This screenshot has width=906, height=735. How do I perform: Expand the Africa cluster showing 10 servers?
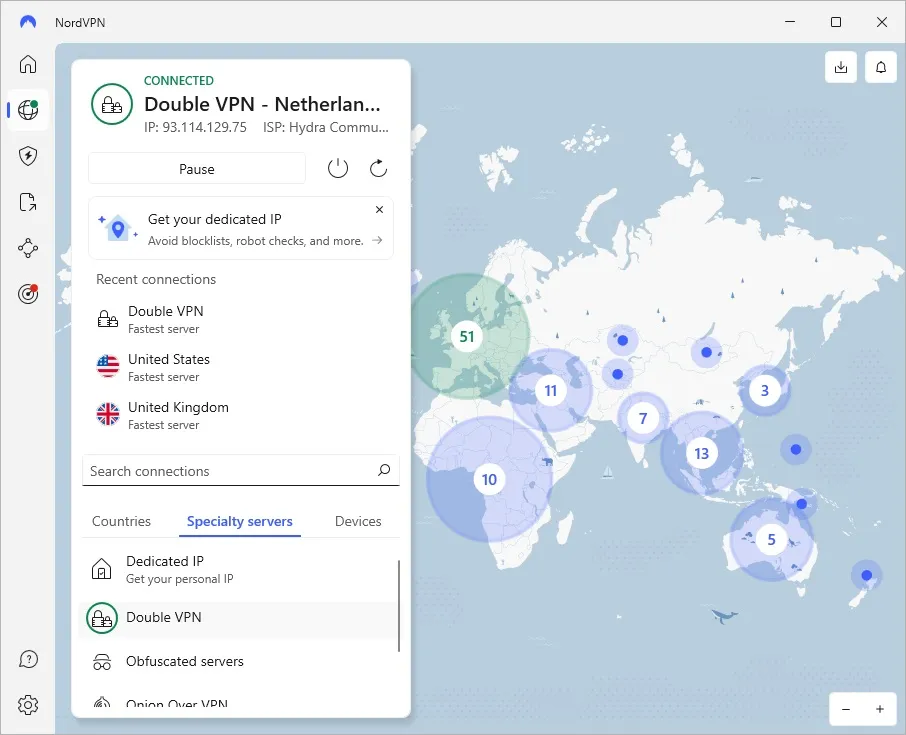[x=489, y=479]
